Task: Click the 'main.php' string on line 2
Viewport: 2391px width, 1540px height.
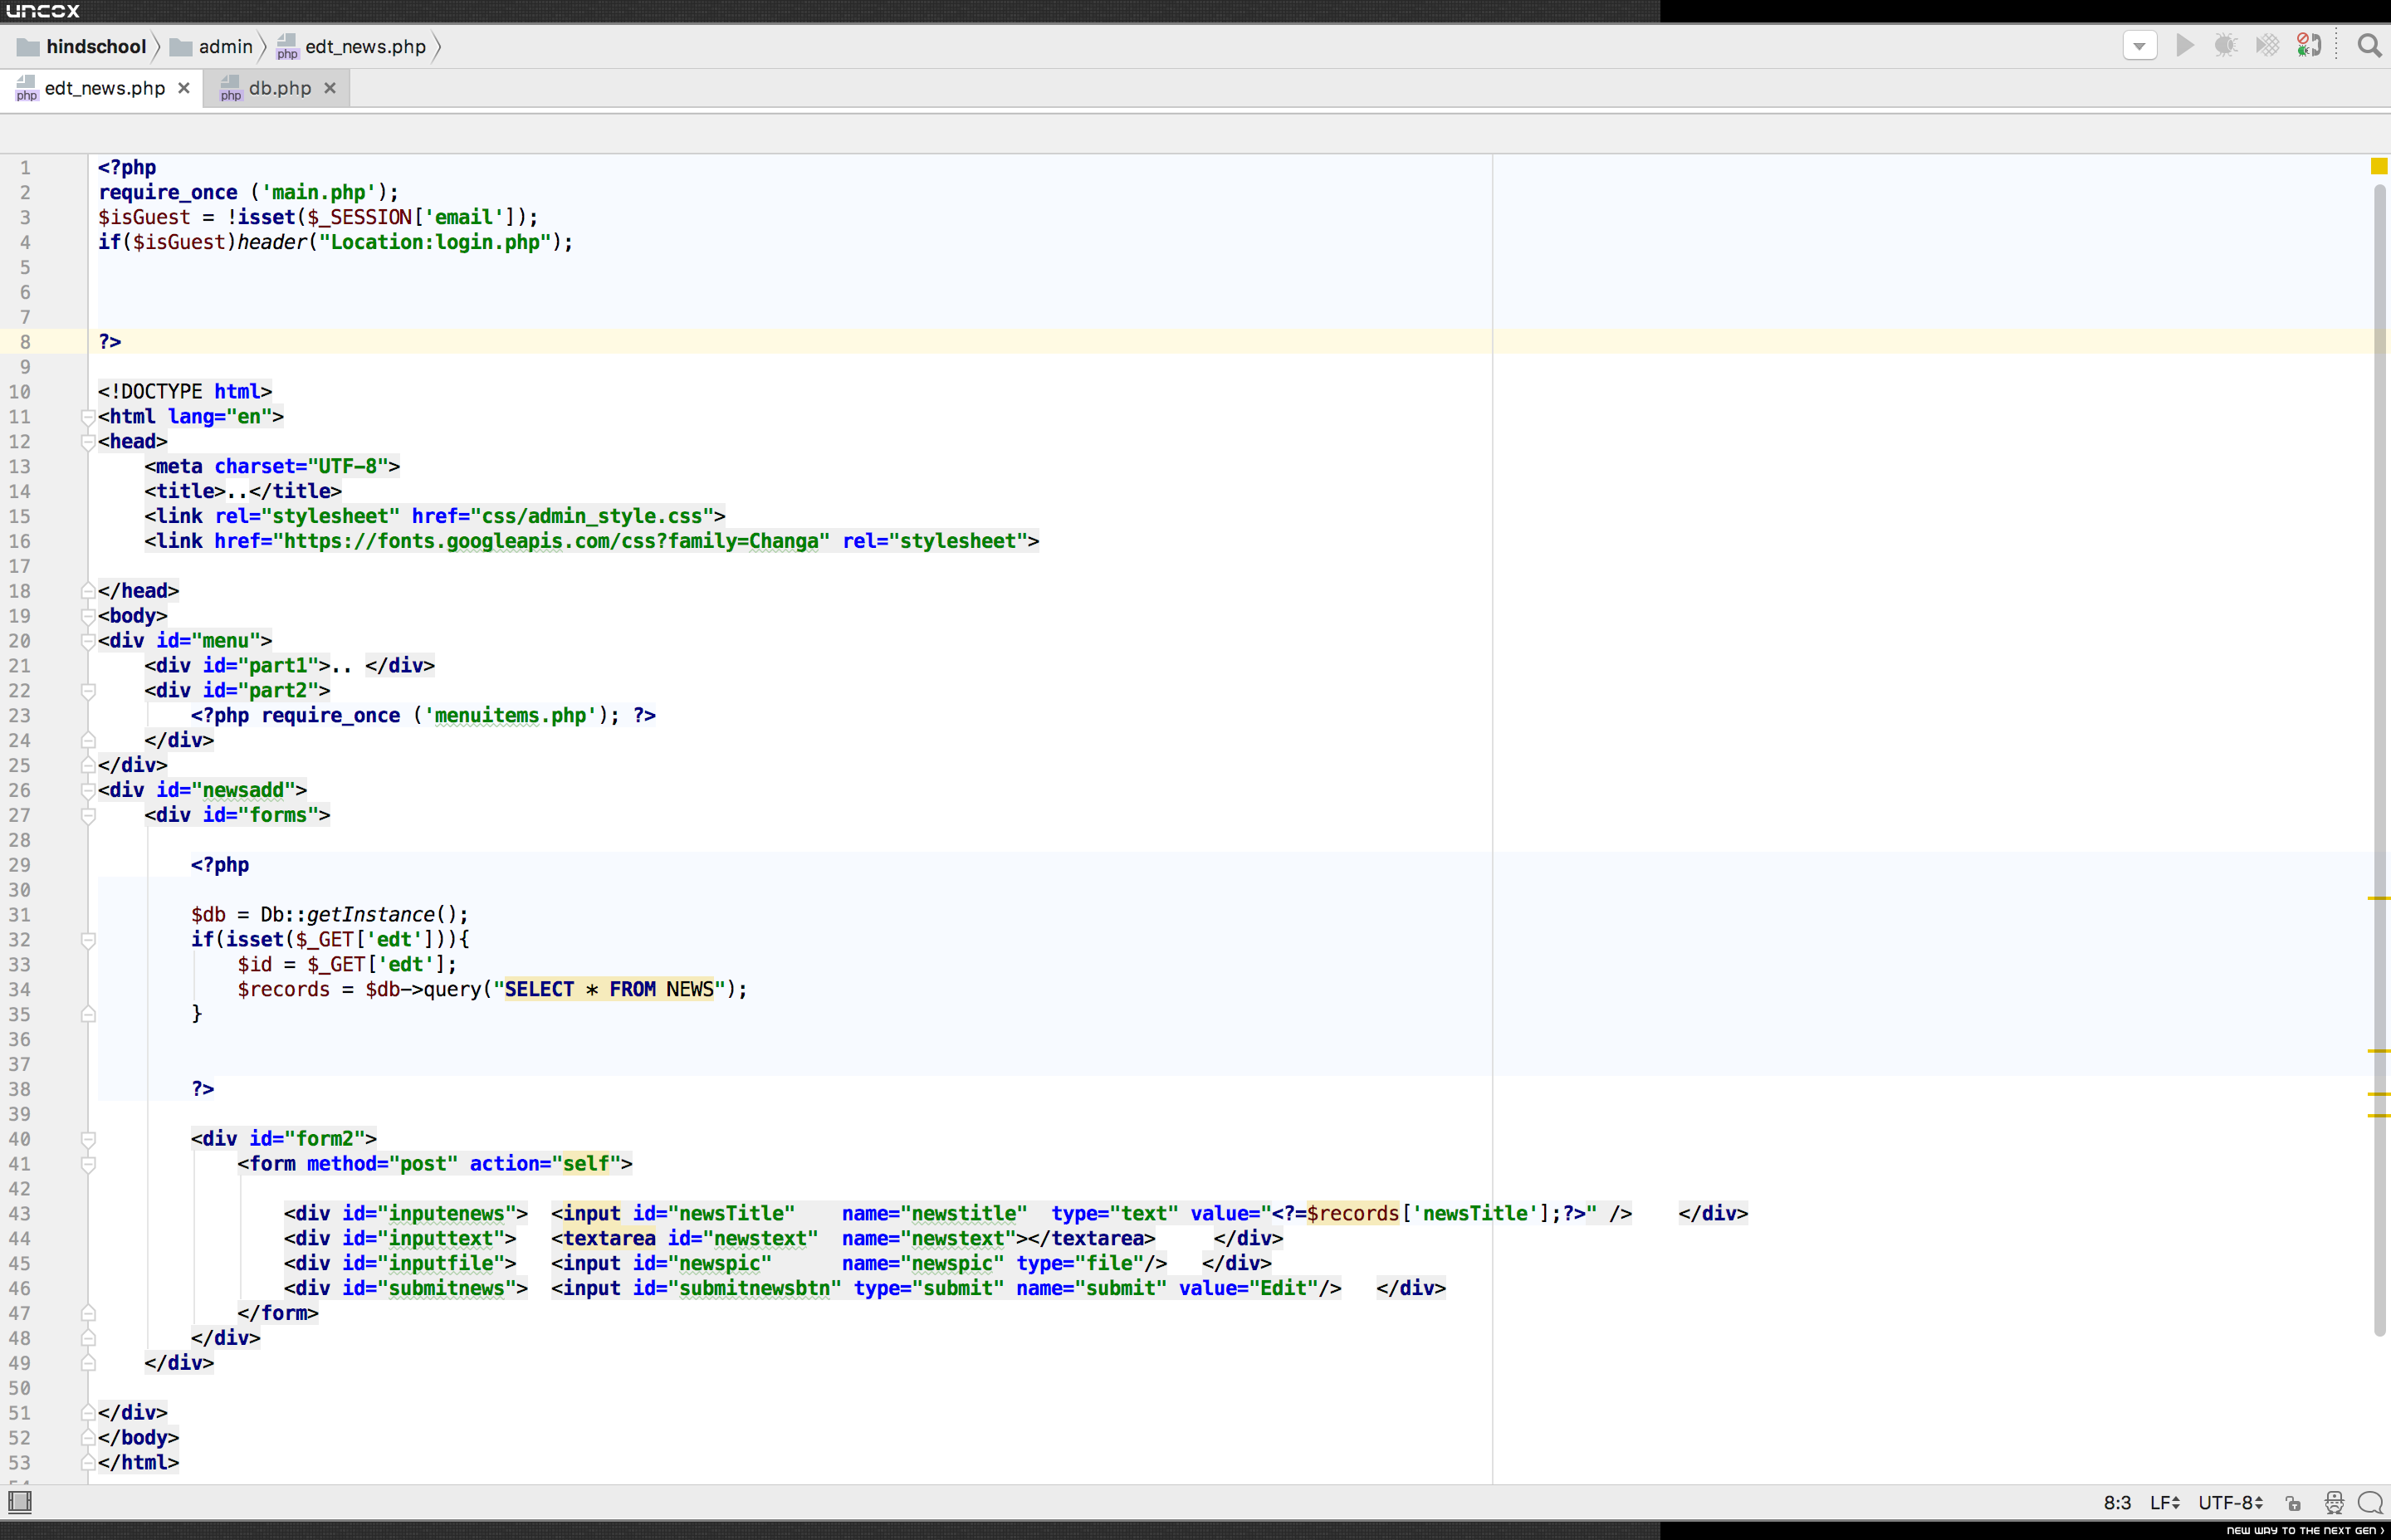Action: [319, 192]
